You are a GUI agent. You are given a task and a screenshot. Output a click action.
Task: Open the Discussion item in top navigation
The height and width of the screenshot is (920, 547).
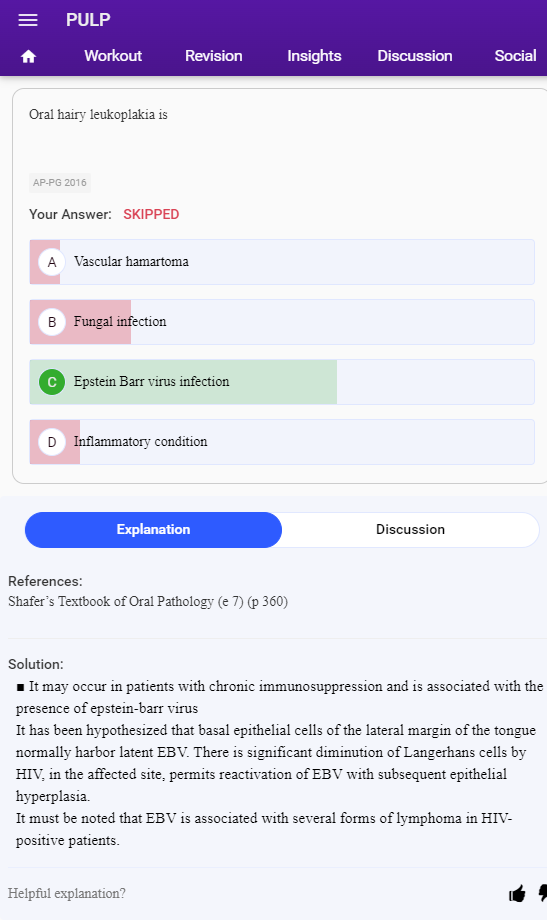[414, 56]
